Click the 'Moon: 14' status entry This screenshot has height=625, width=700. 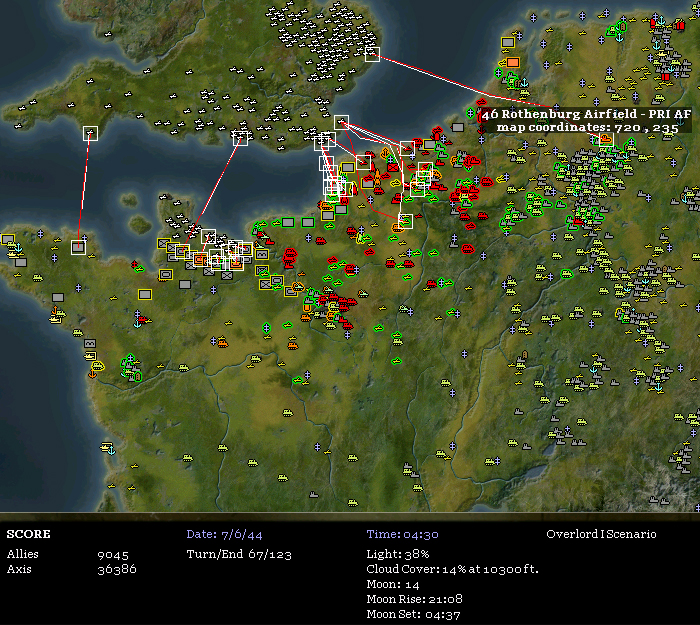click(x=393, y=584)
